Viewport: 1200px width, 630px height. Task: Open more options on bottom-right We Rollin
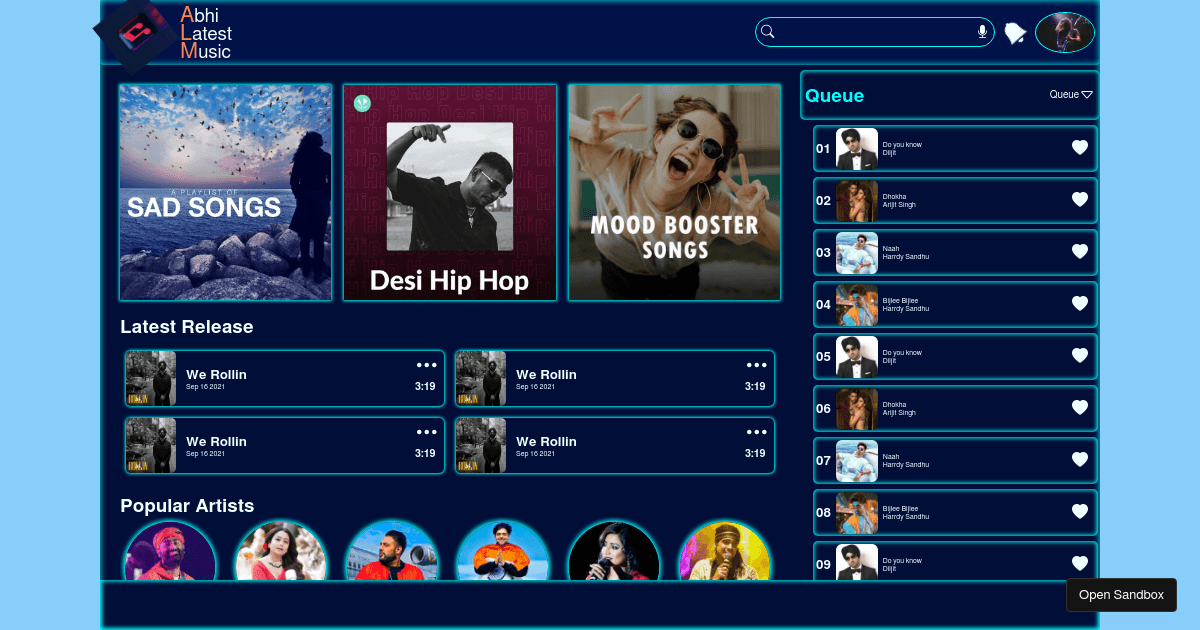pos(757,432)
